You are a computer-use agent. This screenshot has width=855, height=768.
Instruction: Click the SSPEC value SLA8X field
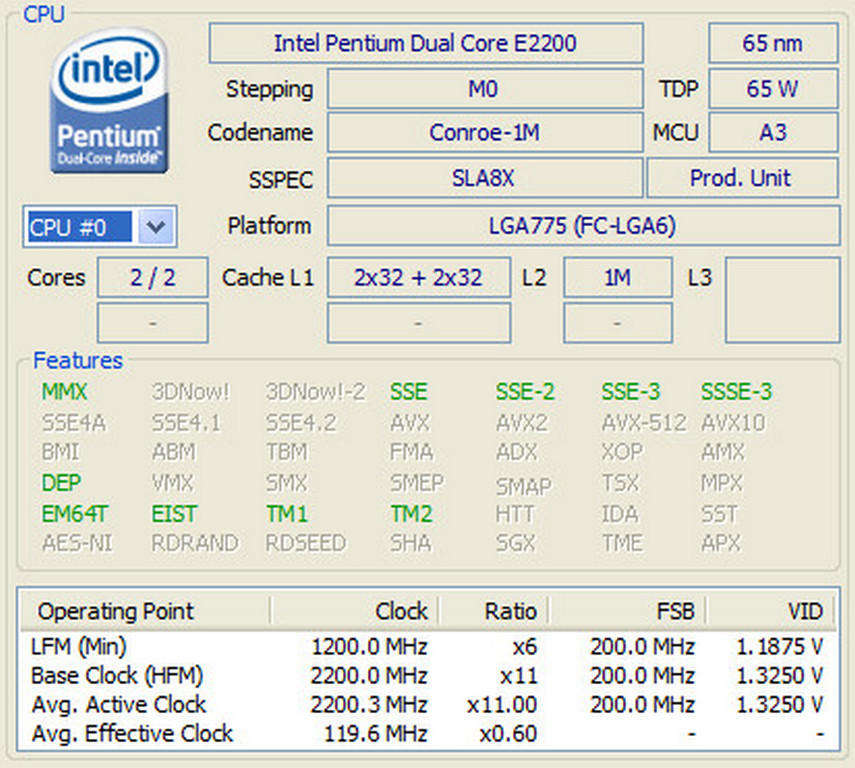point(484,178)
